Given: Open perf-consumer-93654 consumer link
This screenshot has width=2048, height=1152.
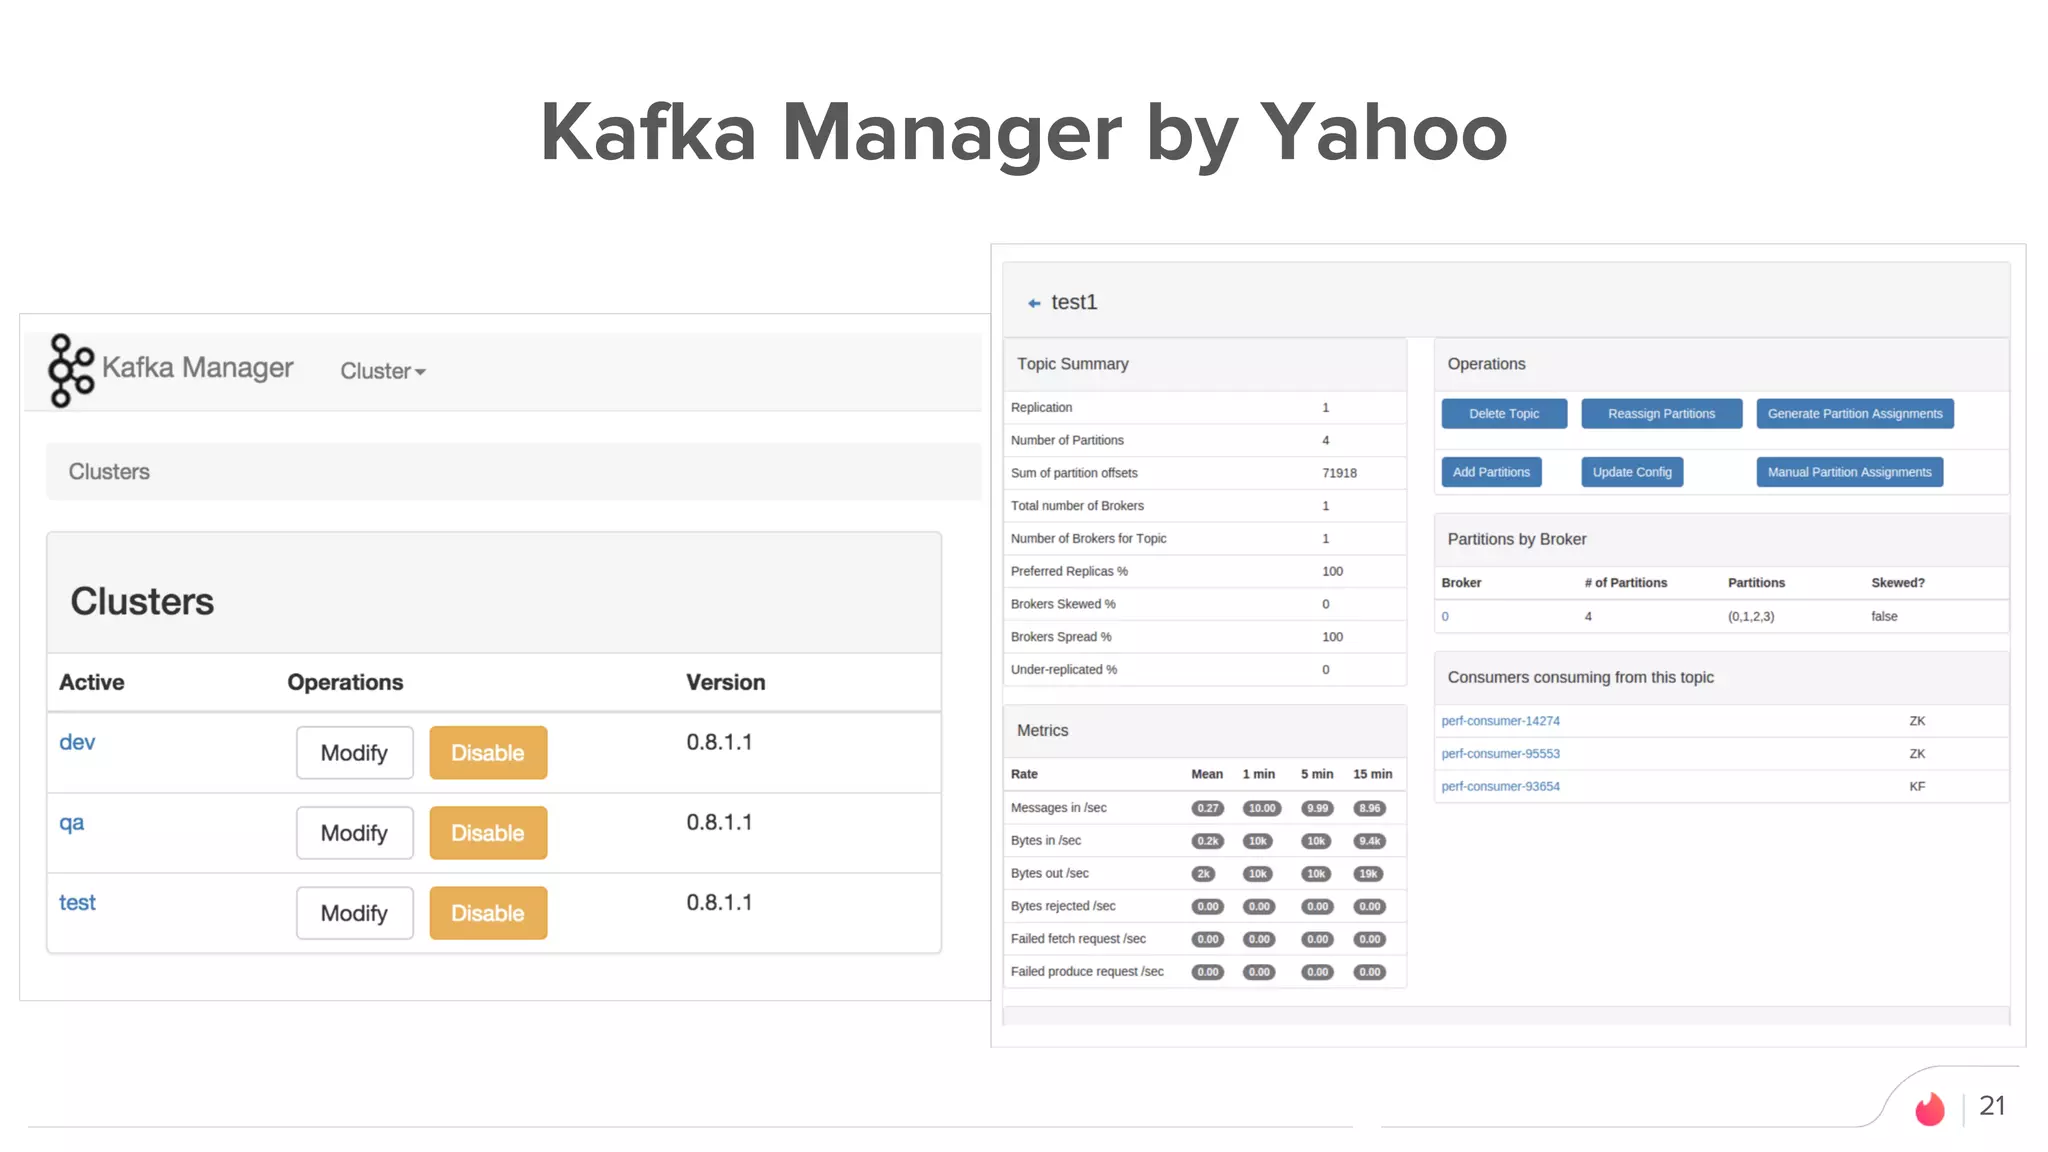Looking at the screenshot, I should [1500, 787].
